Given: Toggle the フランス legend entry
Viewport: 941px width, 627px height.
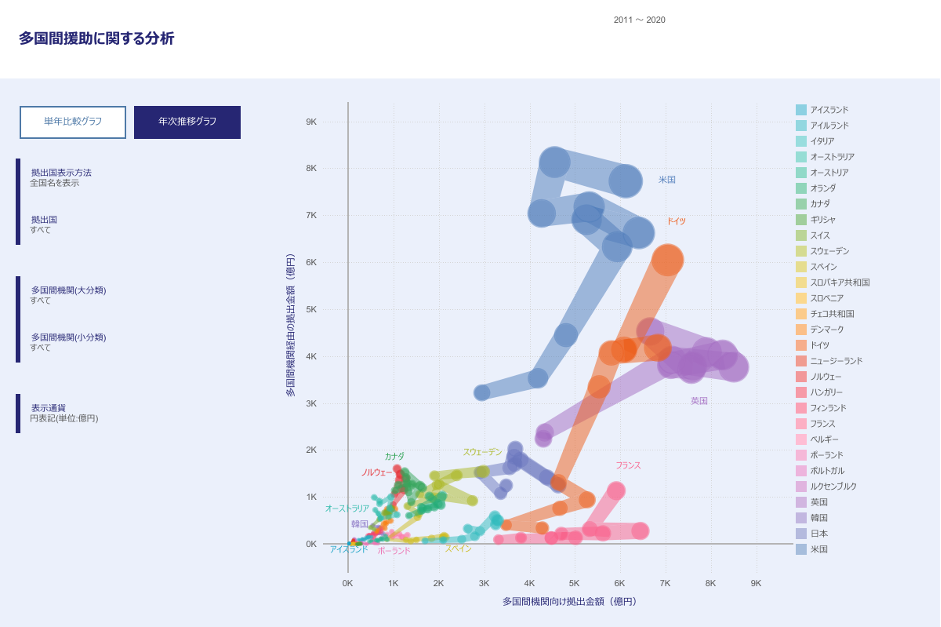Looking at the screenshot, I should click(822, 423).
